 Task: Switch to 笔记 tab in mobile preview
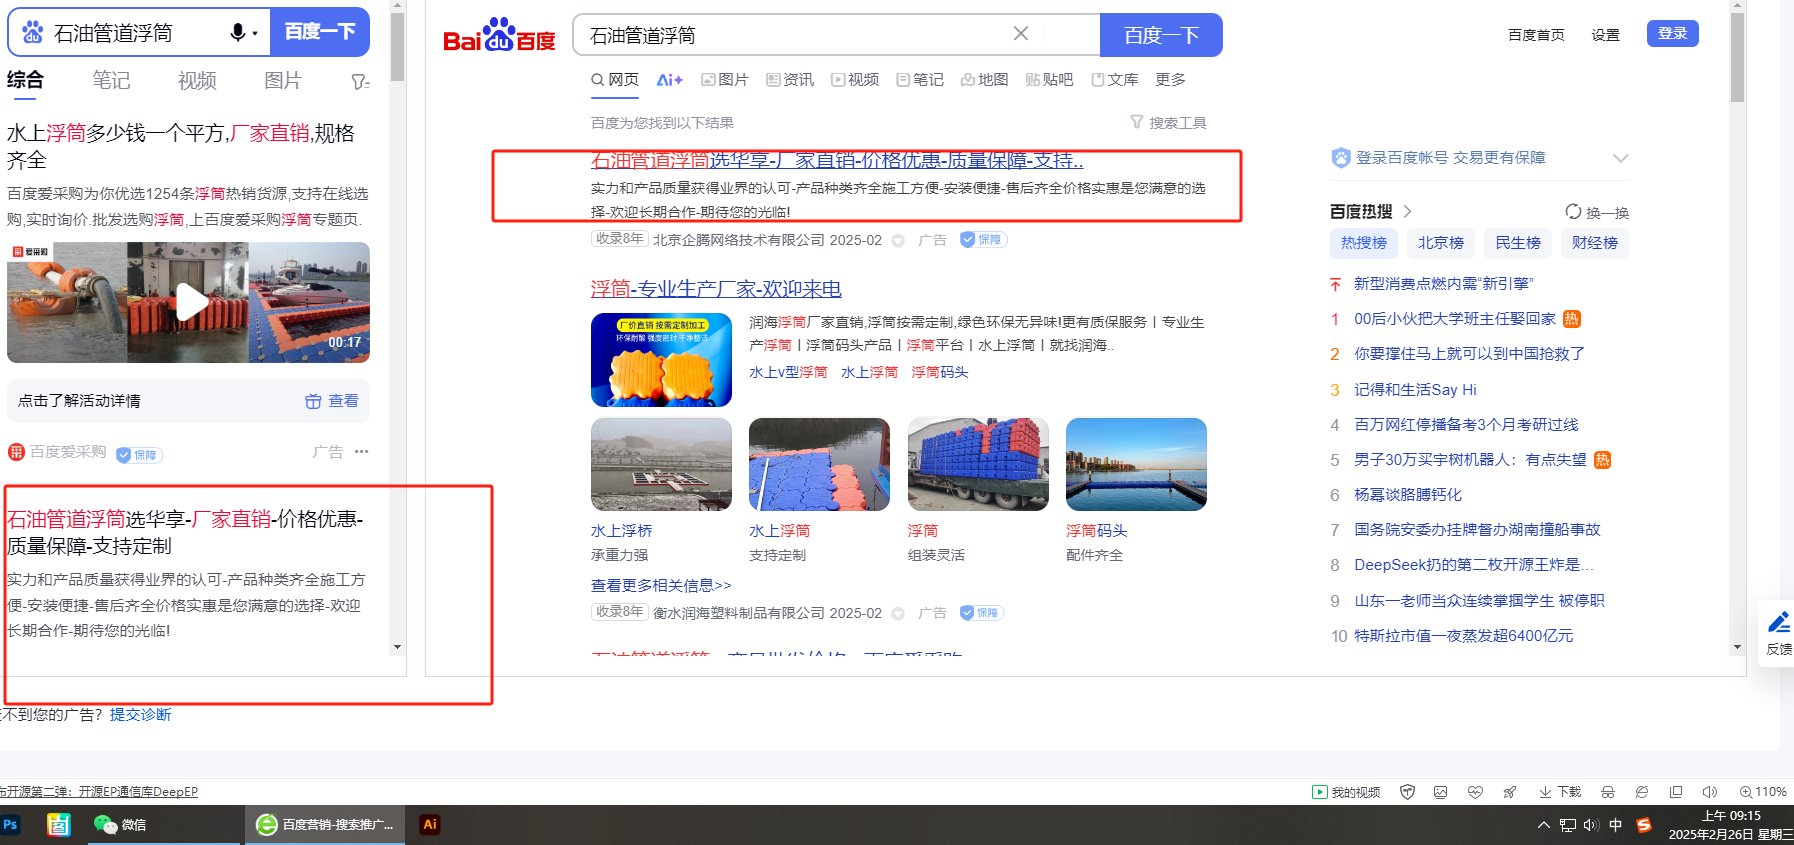pos(111,81)
